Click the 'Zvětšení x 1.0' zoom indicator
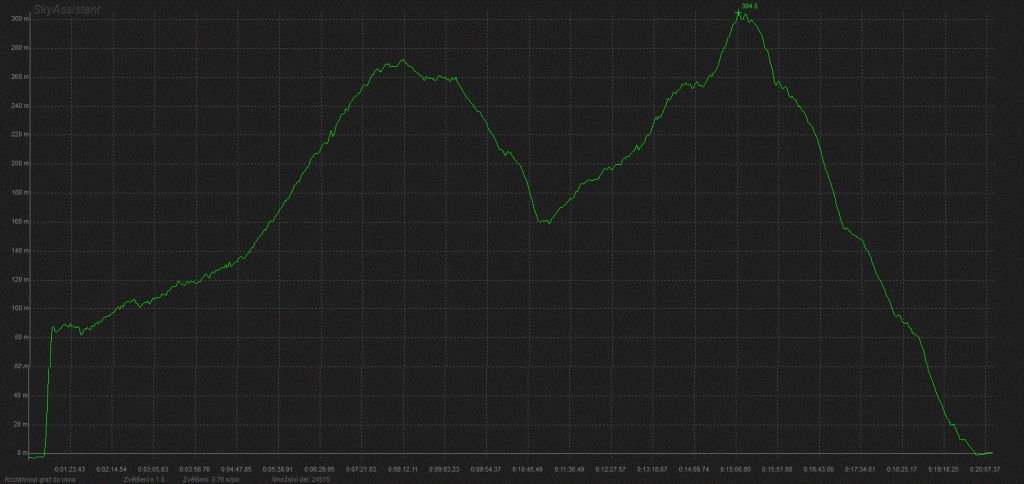 coord(144,479)
